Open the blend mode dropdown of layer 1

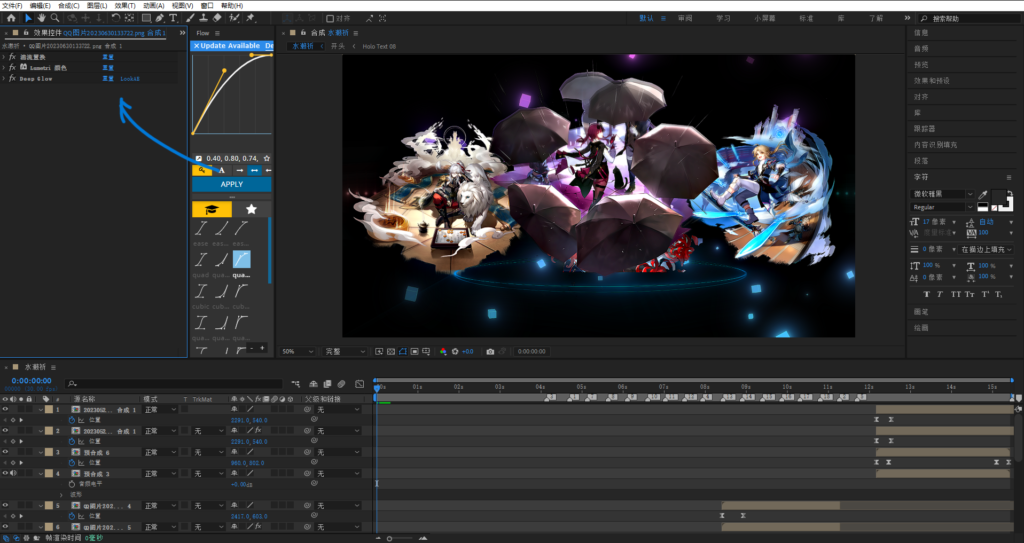click(160, 410)
